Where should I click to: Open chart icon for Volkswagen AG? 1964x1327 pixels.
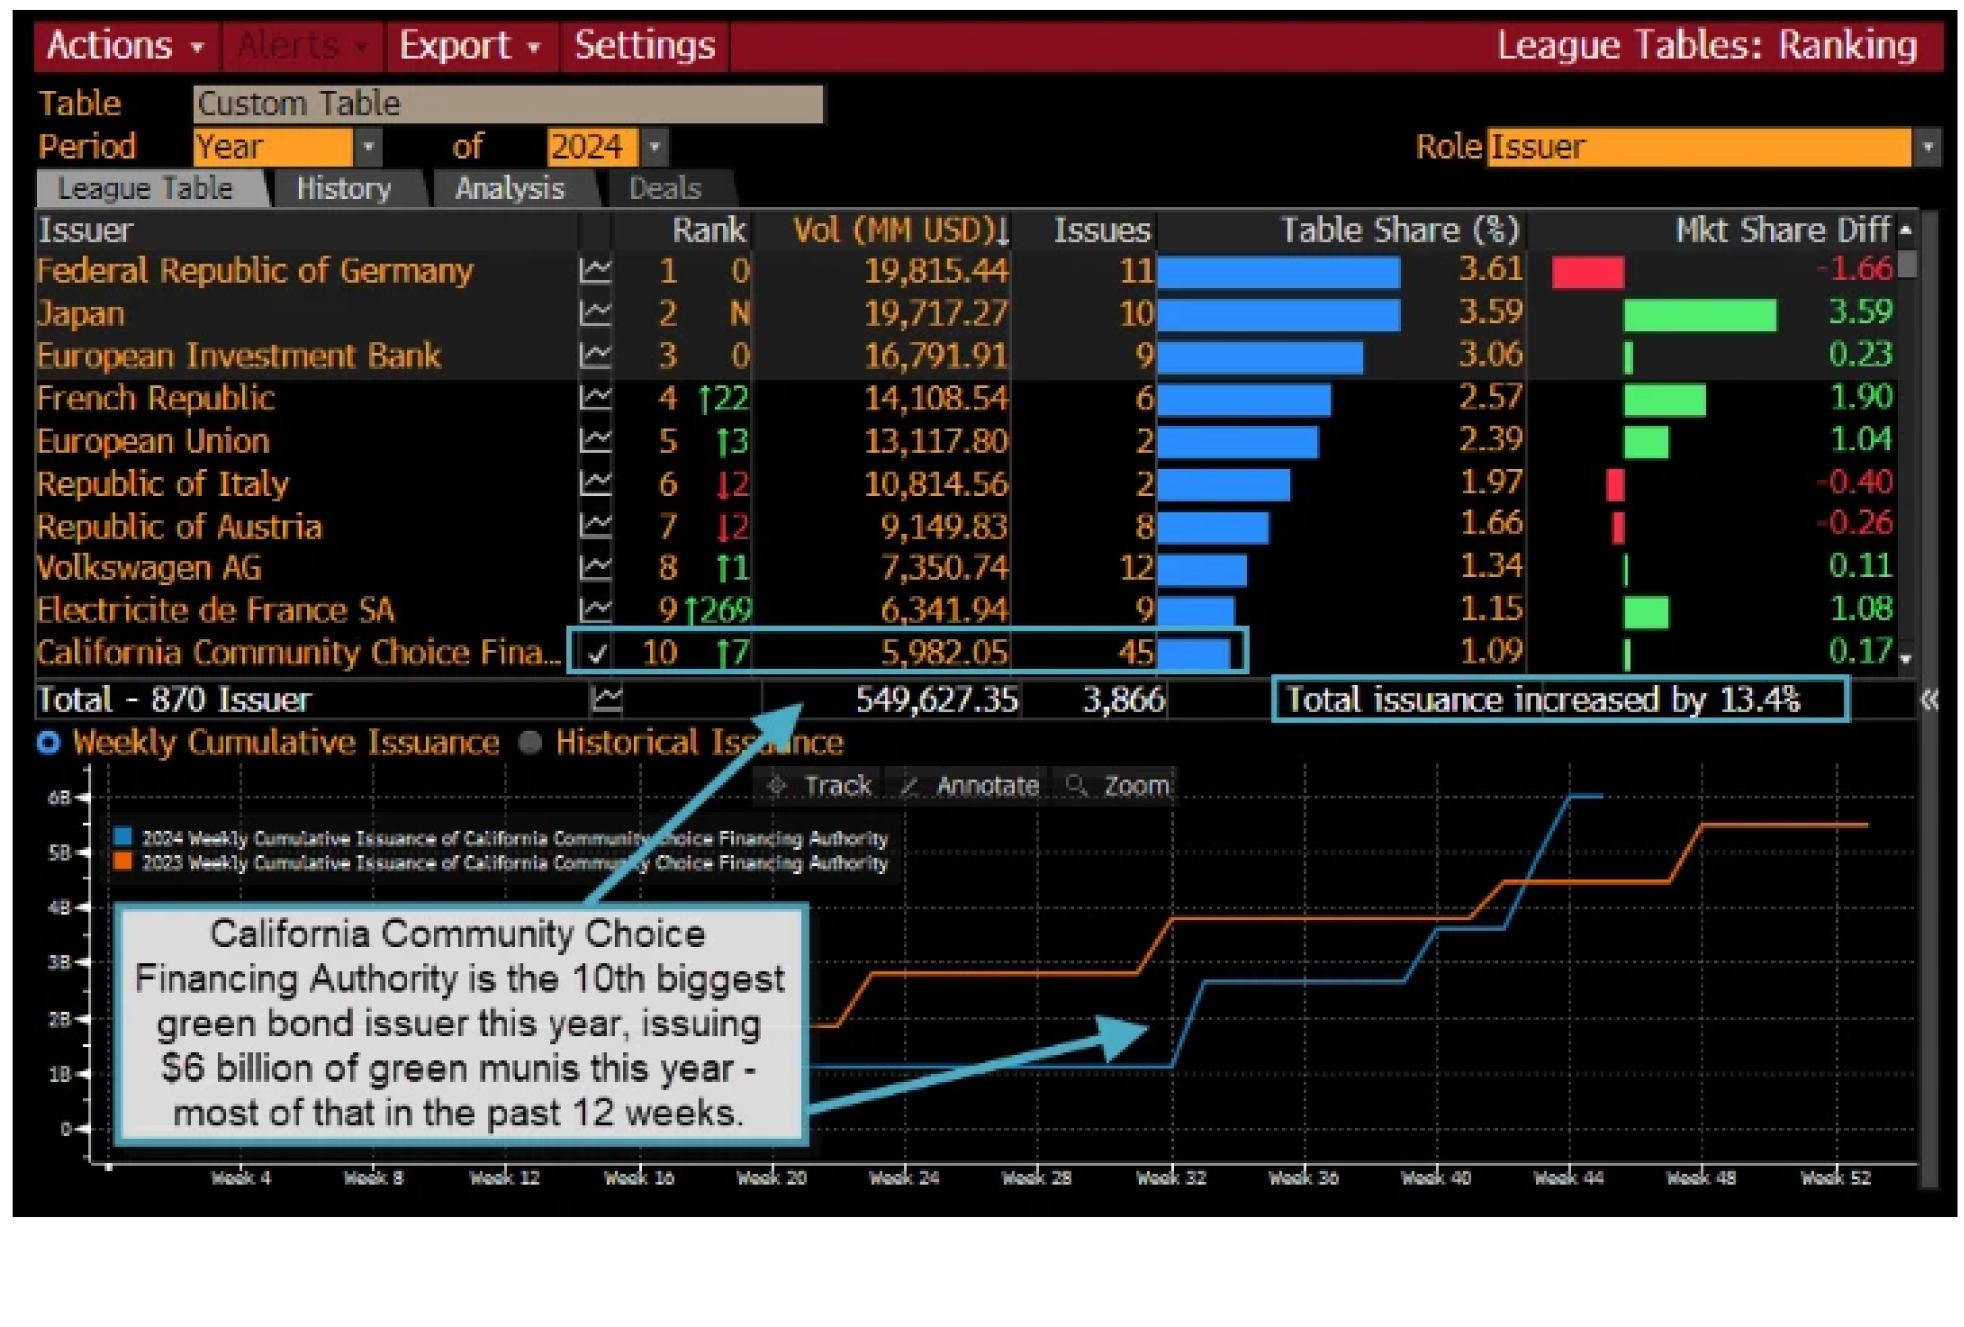pyautogui.click(x=595, y=568)
